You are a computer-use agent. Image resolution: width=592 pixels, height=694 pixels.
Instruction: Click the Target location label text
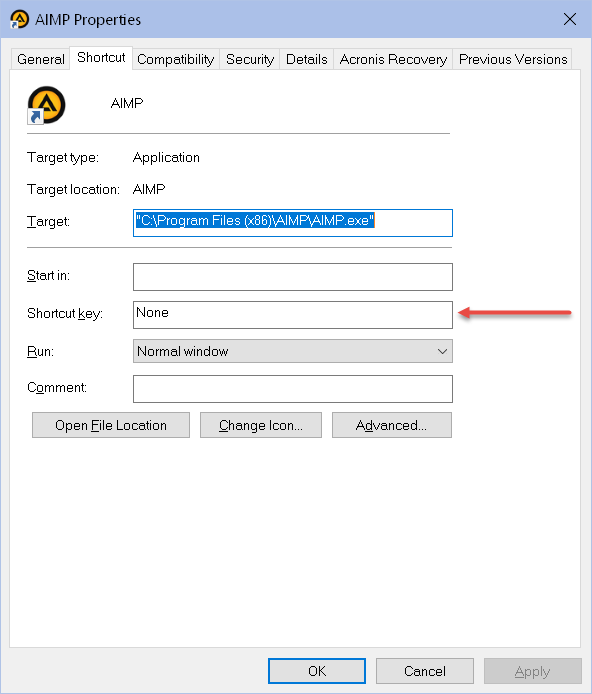(x=73, y=189)
